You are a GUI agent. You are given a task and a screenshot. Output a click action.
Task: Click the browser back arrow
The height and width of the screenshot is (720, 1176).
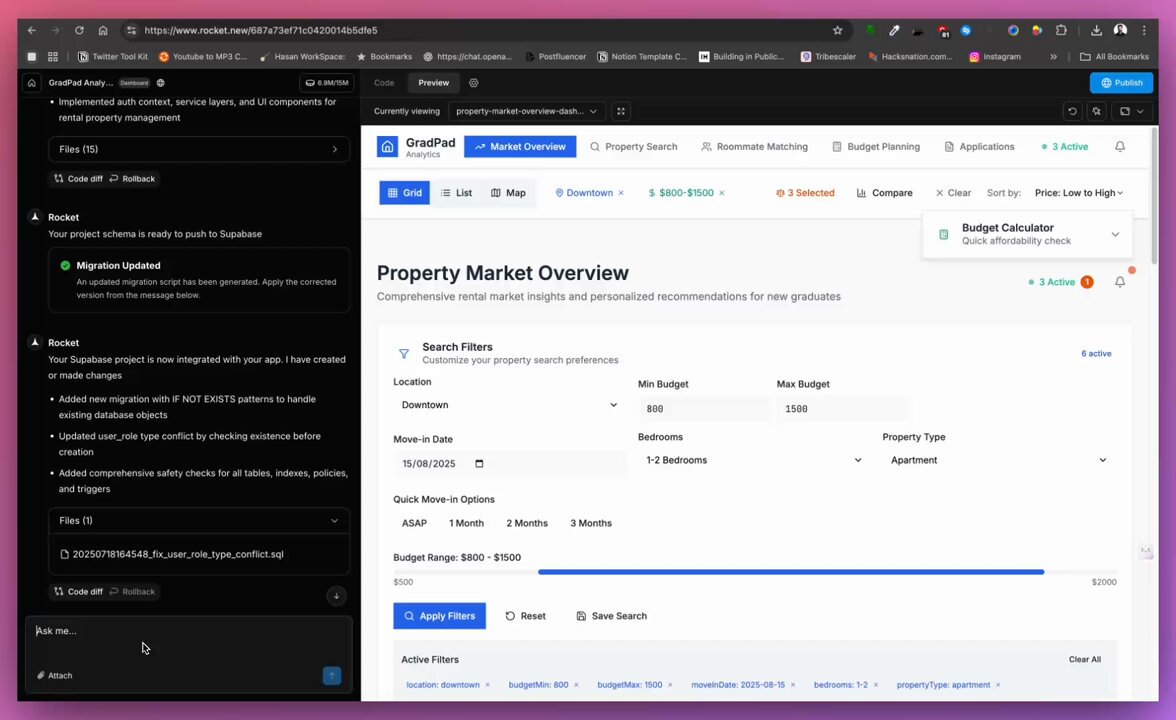pos(32,30)
